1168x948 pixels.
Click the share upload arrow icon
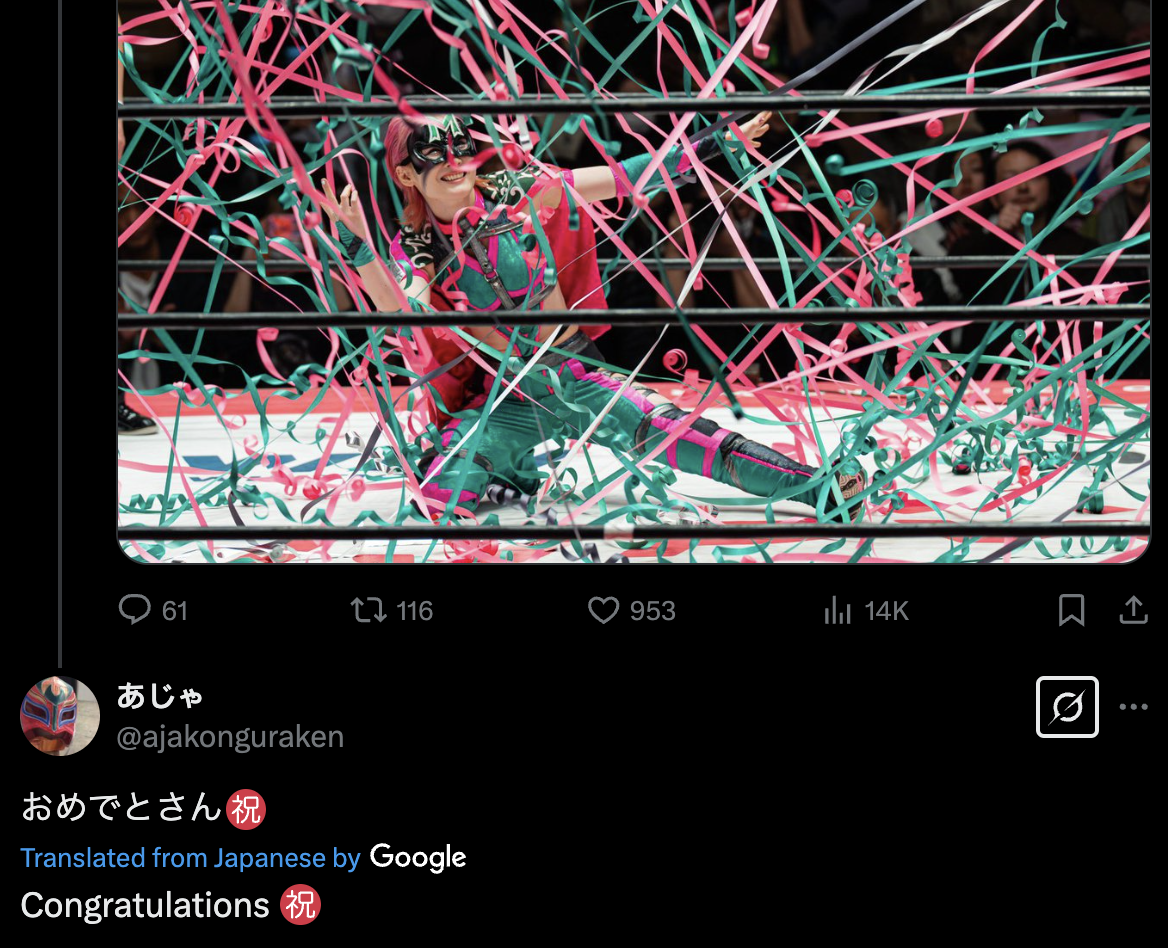point(1133,610)
